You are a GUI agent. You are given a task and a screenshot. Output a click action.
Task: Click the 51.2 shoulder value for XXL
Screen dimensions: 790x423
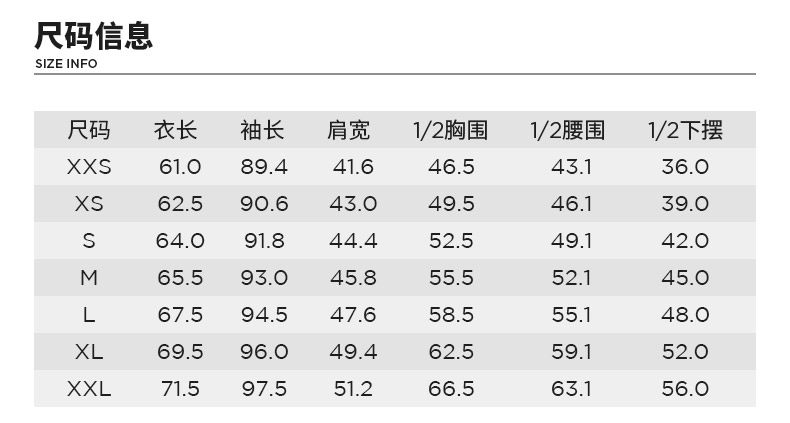pyautogui.click(x=352, y=389)
